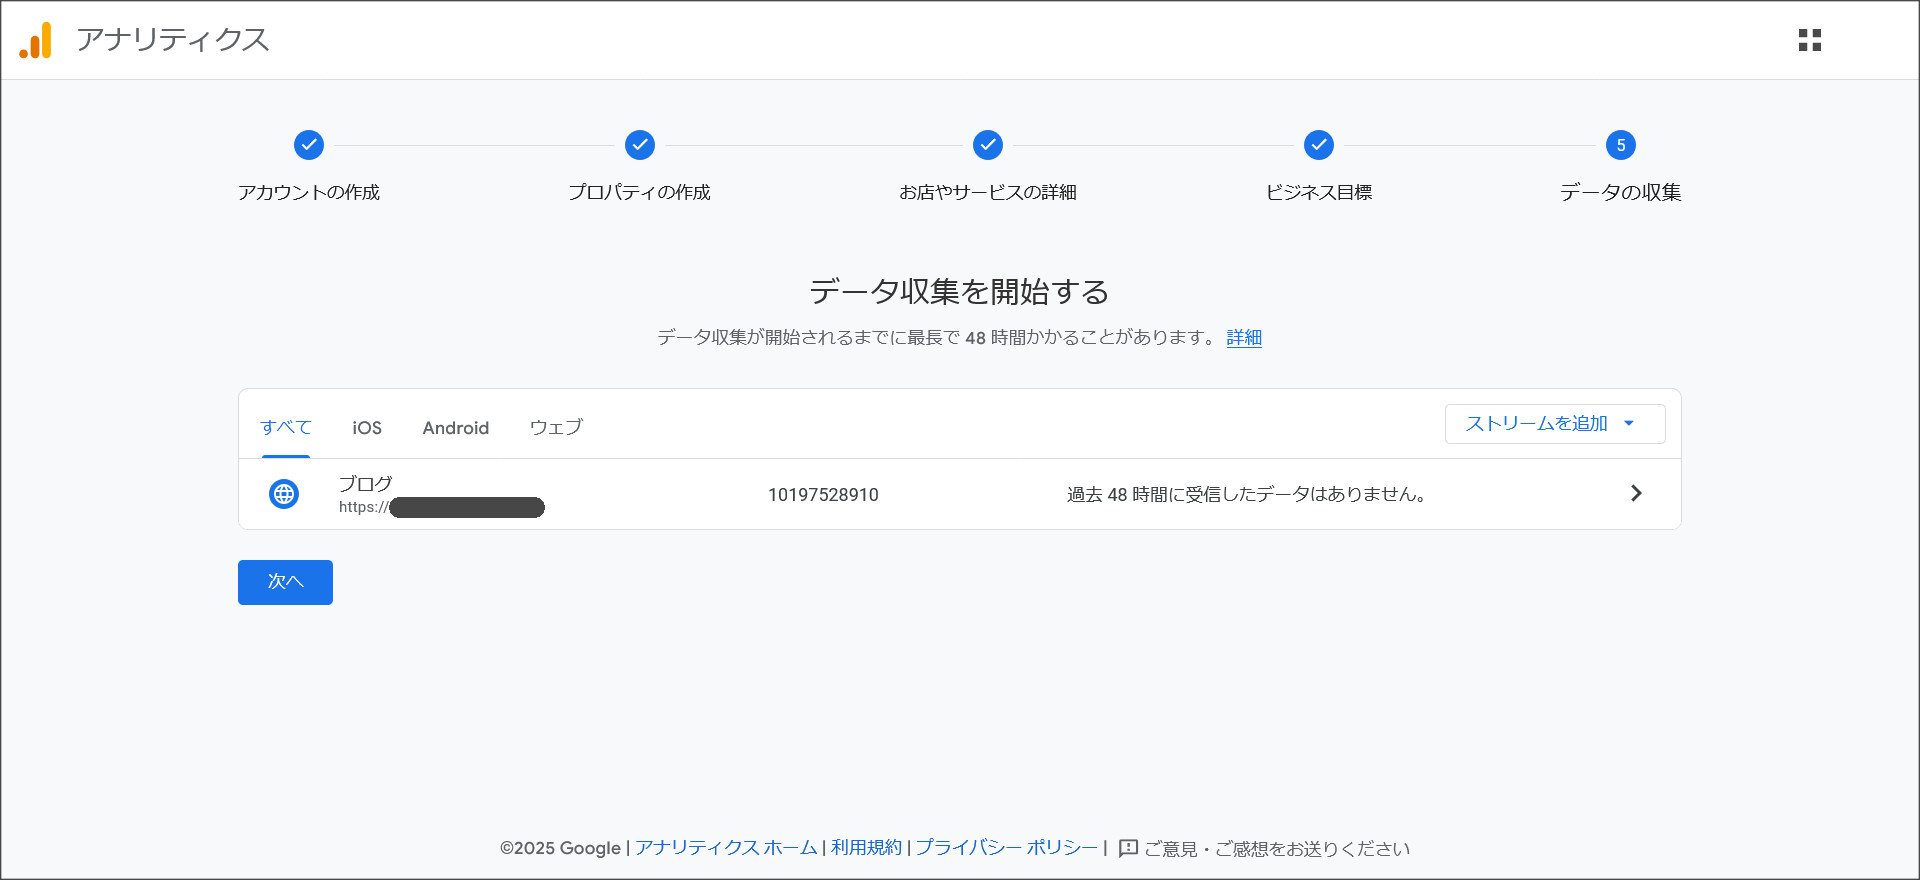
Task: Open the apps grid icon
Action: click(x=1809, y=40)
